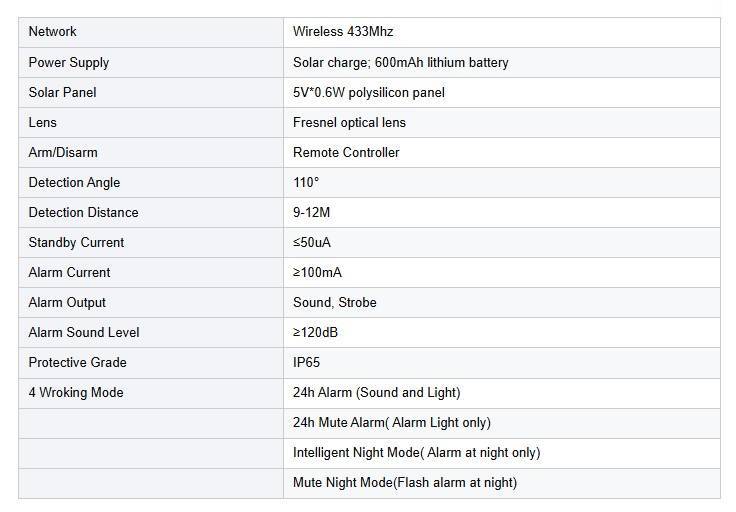Click the Intelligent Night Mode row
Screen dimensions: 736x512
click(x=416, y=452)
